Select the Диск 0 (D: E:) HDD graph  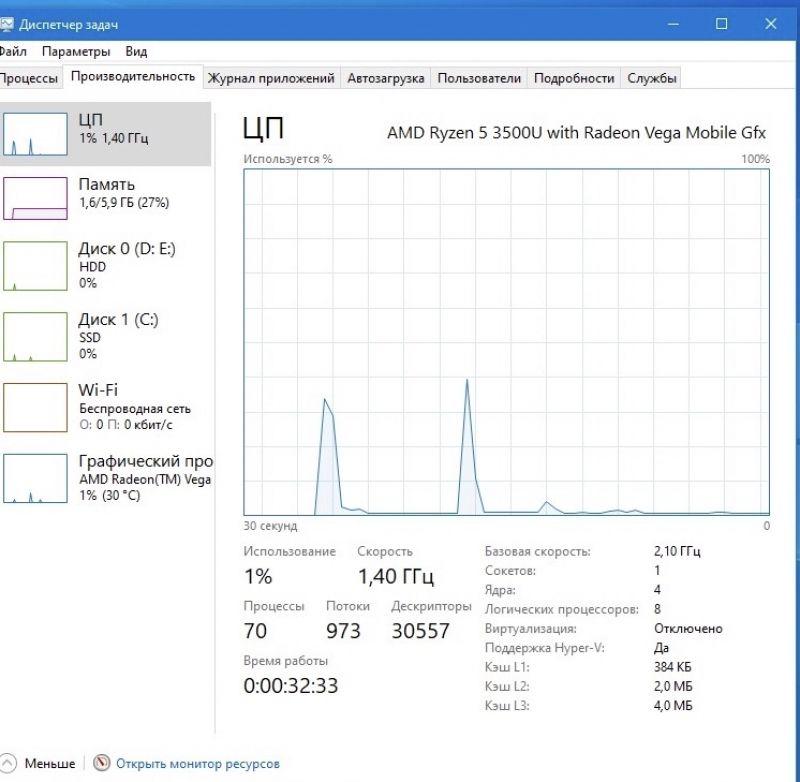(35, 266)
